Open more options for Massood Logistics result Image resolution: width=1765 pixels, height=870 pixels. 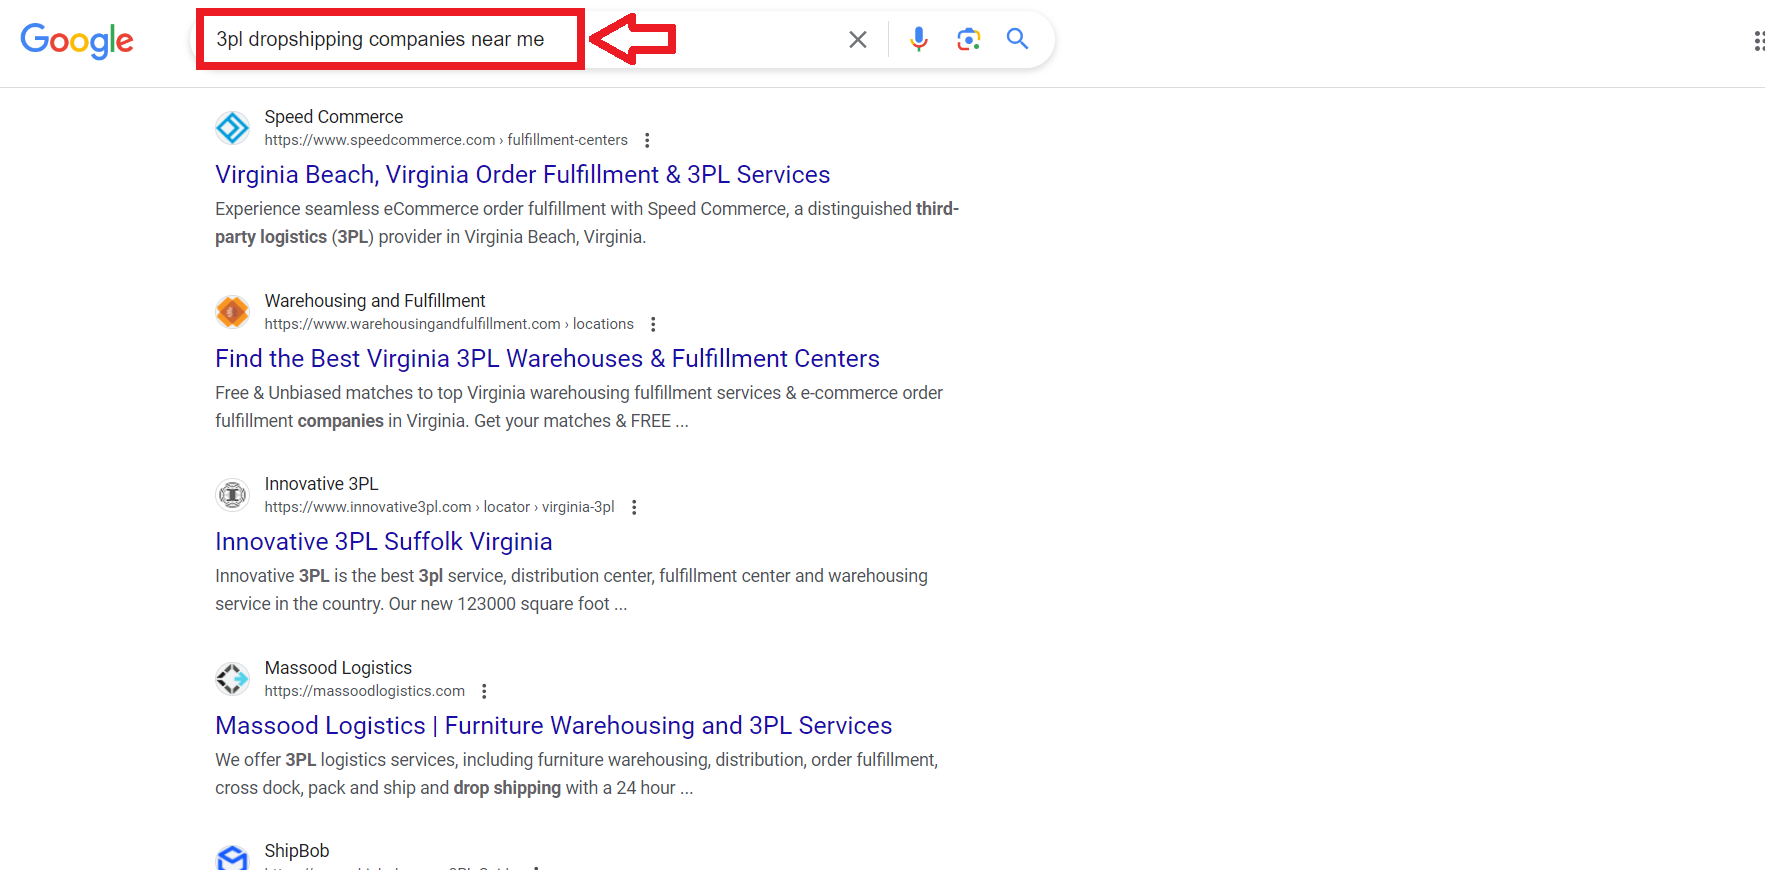(484, 691)
